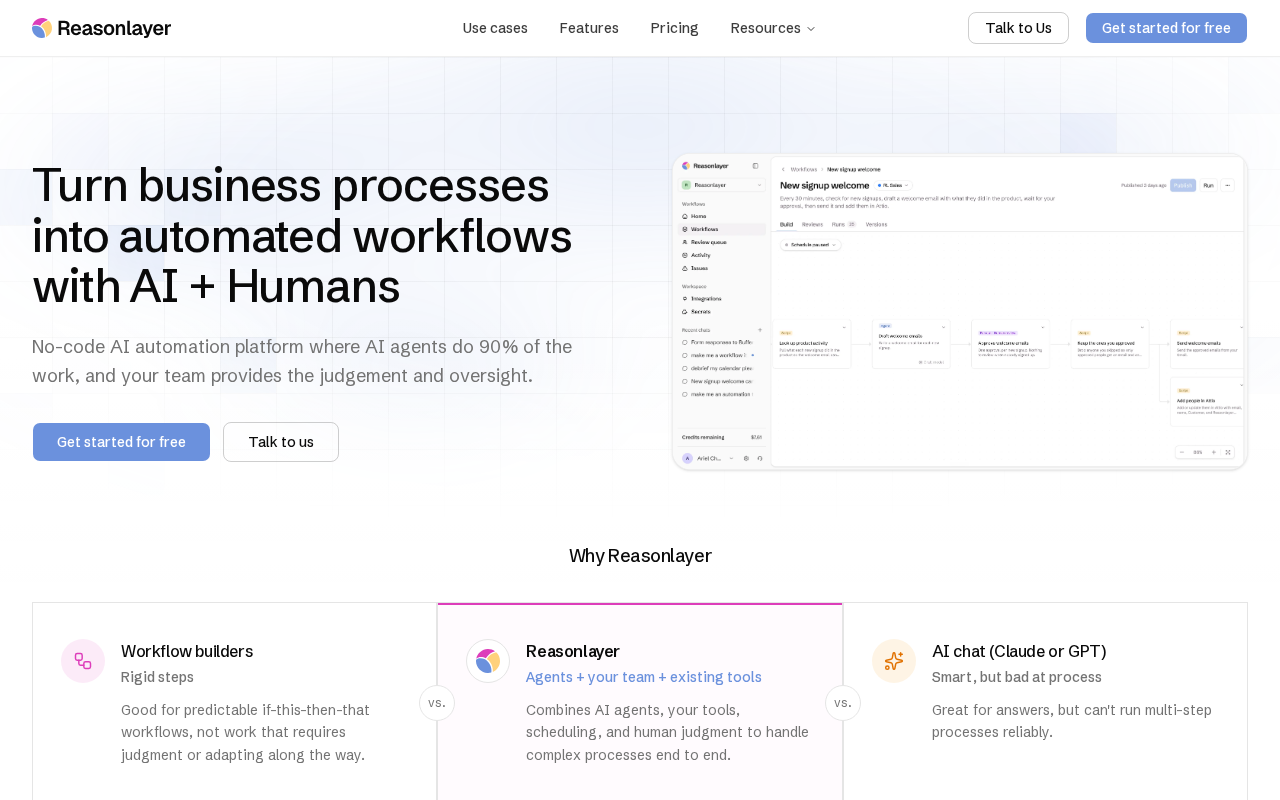Click the AI chat sparkle icon

pyautogui.click(x=894, y=661)
